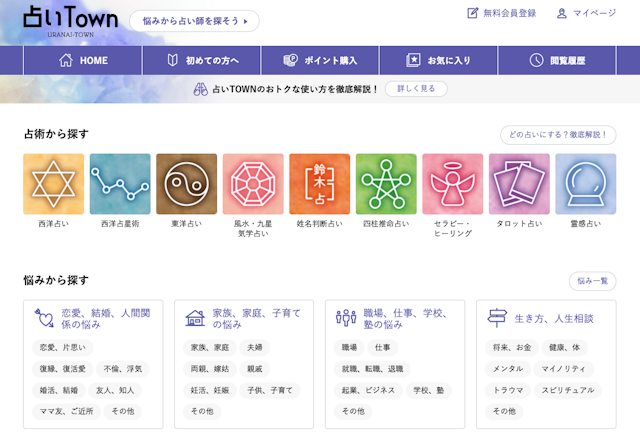The width and height of the screenshot is (640, 446).
Task: Open the タロット占い cards icon
Action: coord(519,184)
